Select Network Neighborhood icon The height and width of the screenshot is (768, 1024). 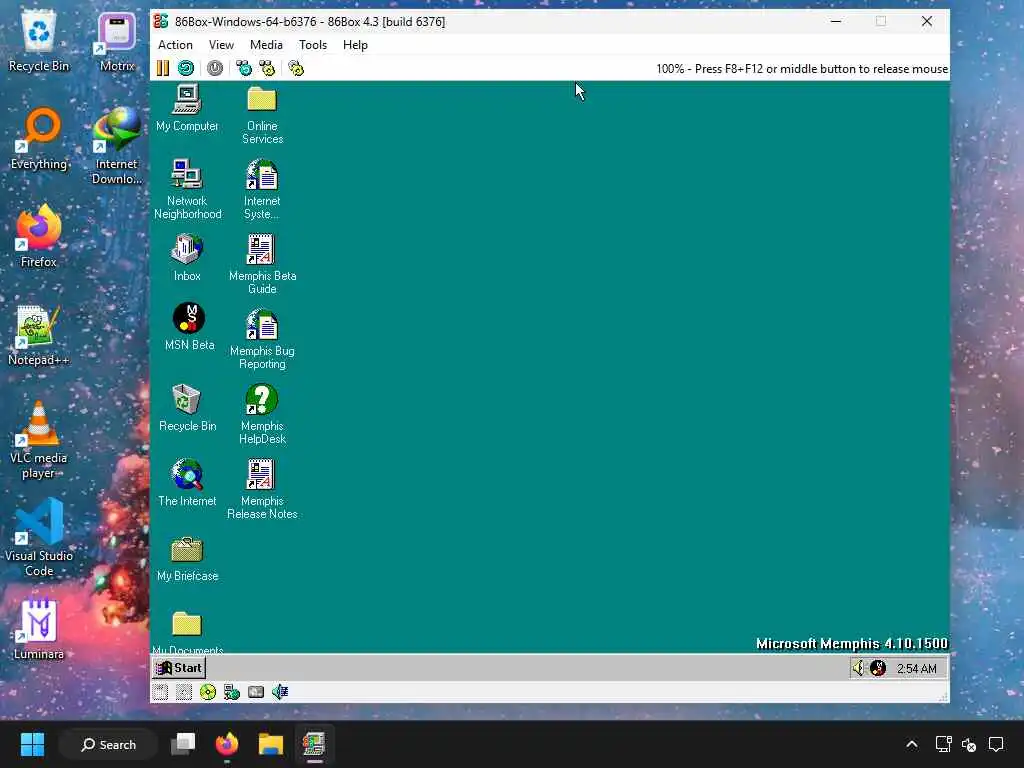[x=187, y=189]
